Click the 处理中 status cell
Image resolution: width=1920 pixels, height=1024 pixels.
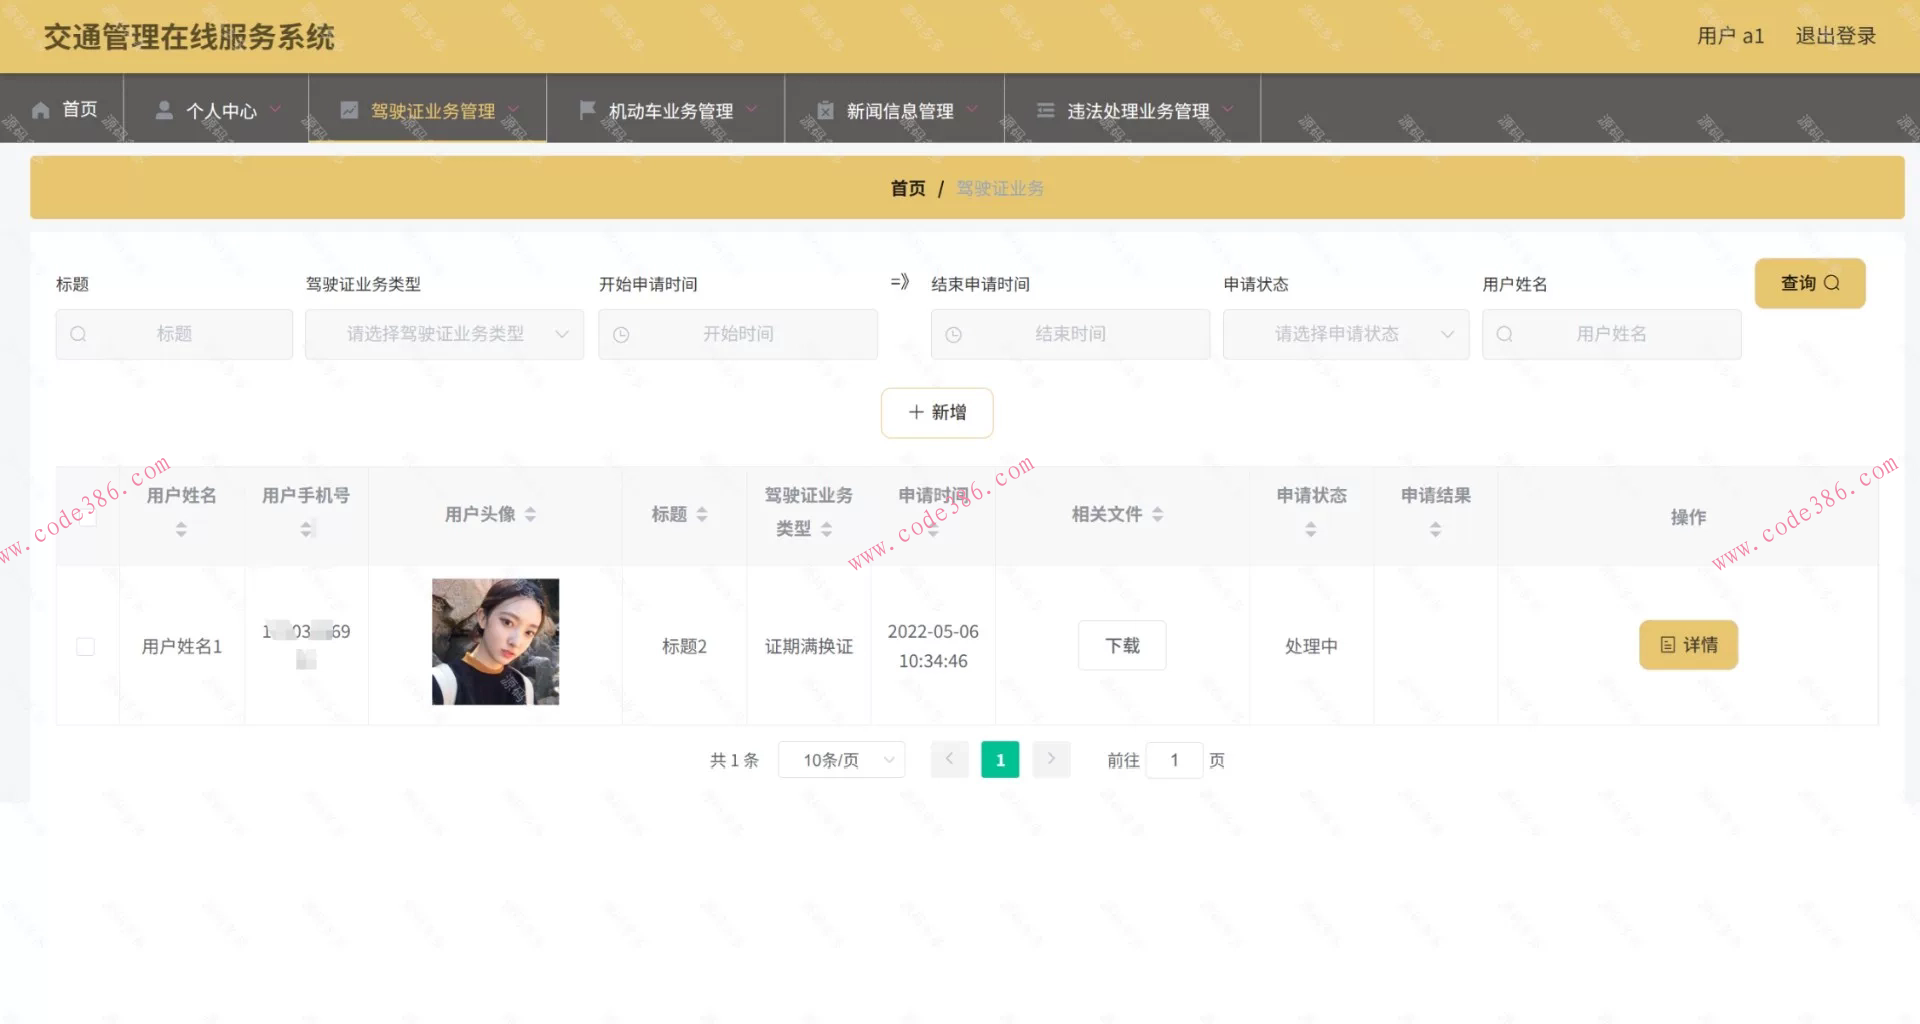pos(1311,646)
